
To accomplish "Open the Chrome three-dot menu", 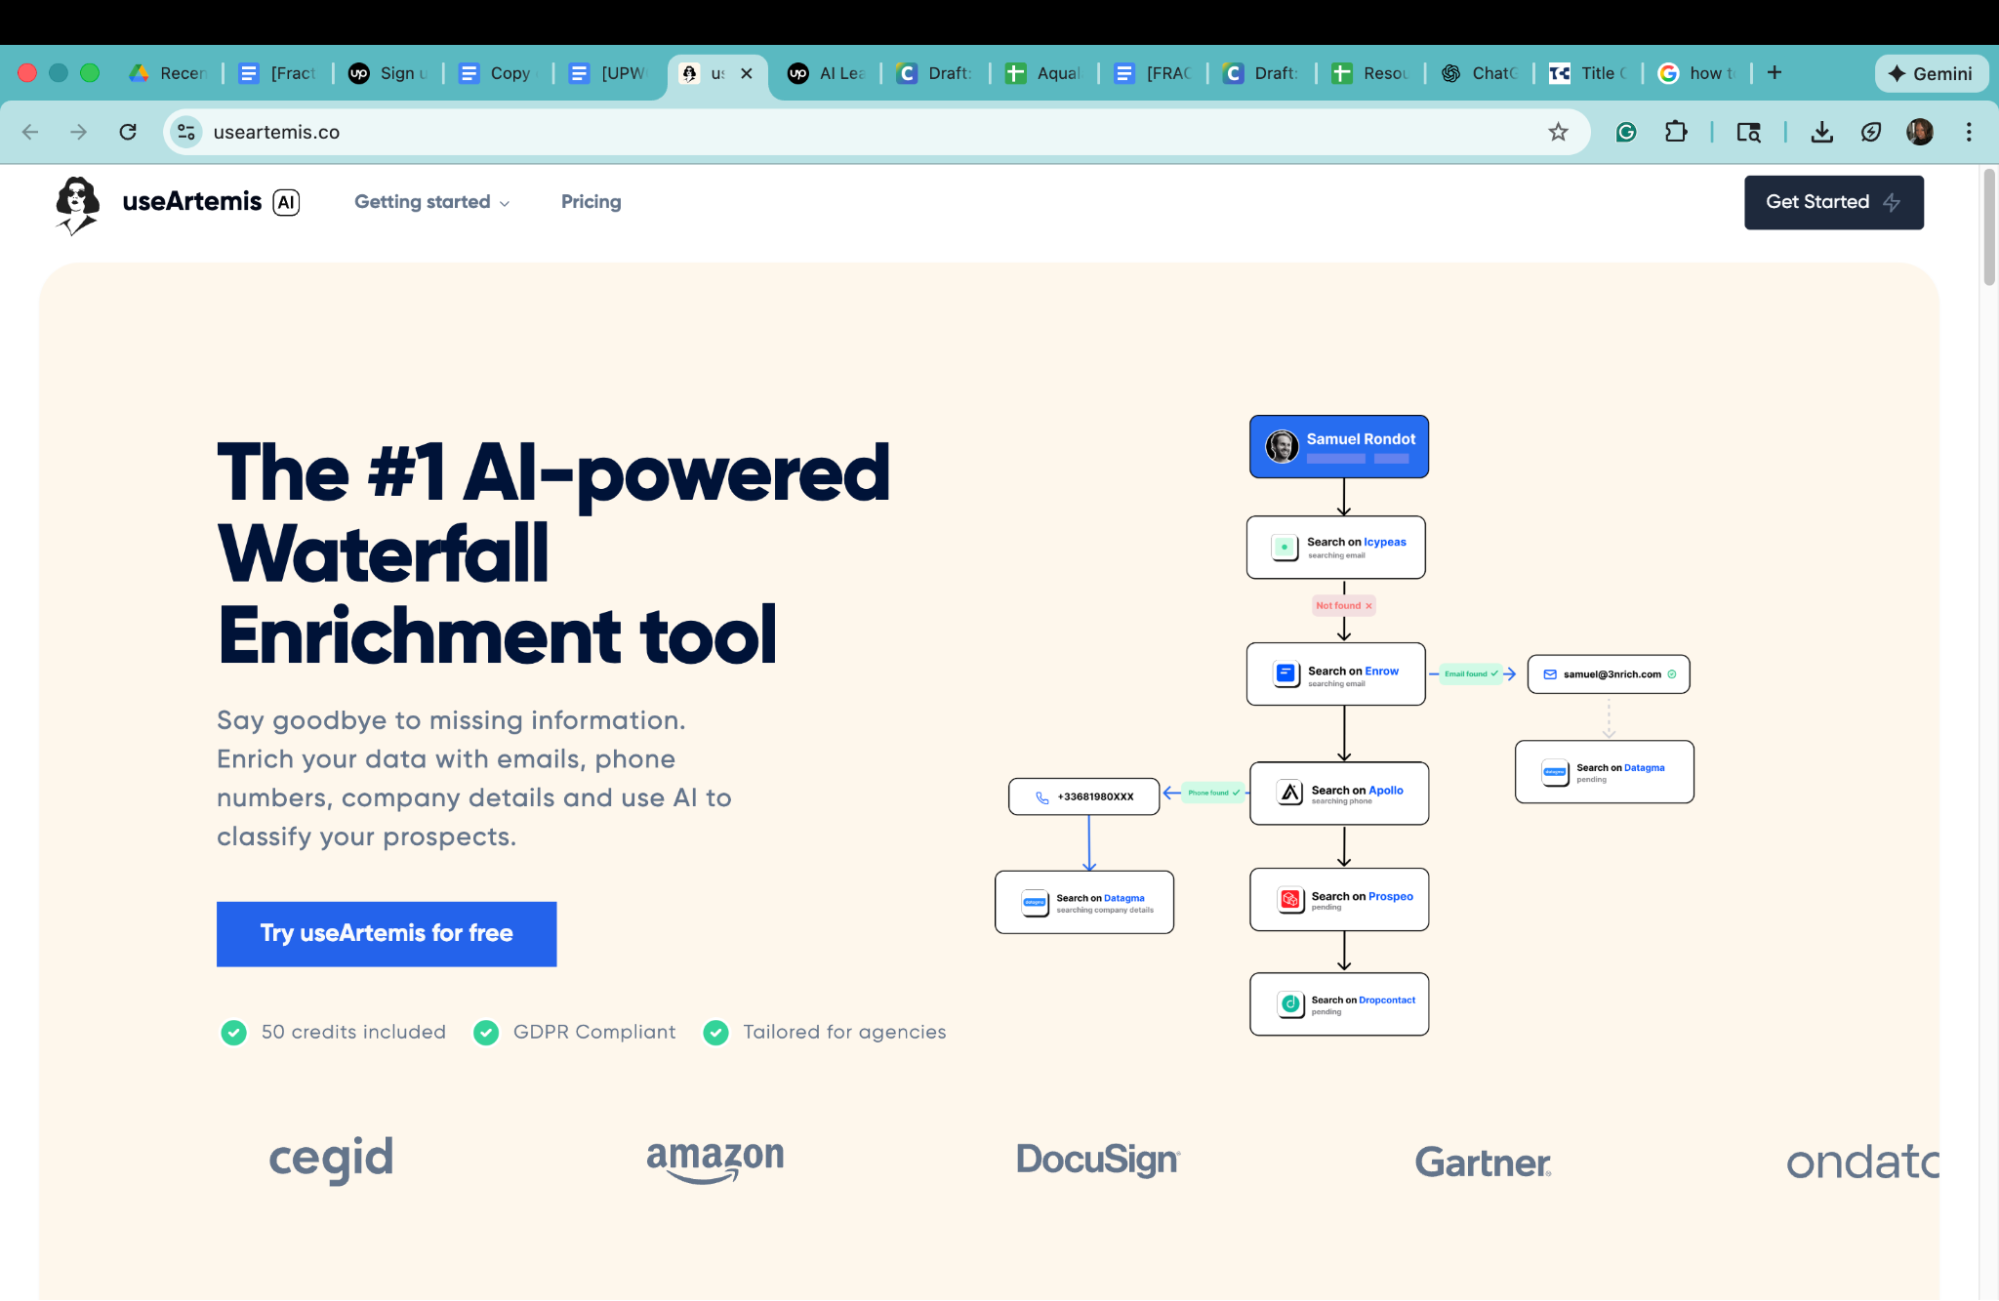I will pyautogui.click(x=1968, y=132).
